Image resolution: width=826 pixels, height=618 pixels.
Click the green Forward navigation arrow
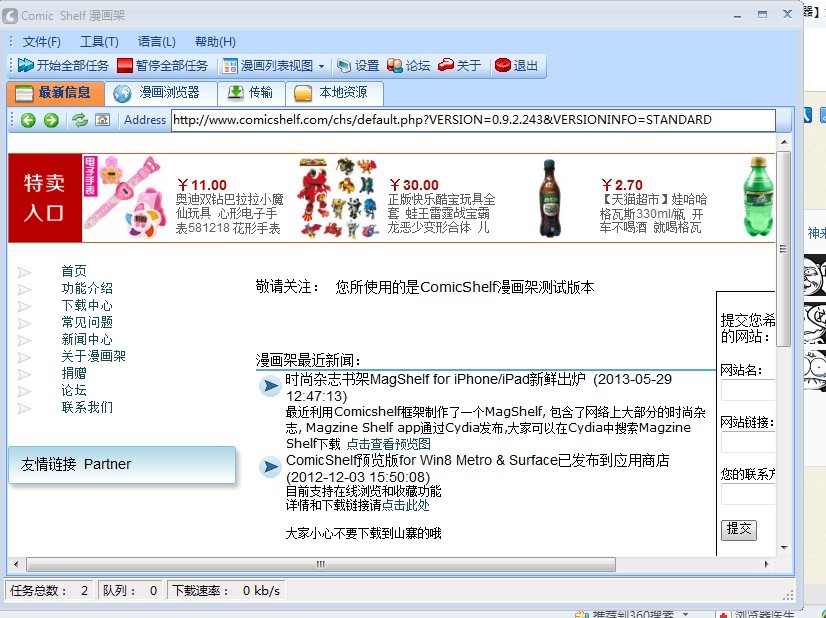point(51,120)
